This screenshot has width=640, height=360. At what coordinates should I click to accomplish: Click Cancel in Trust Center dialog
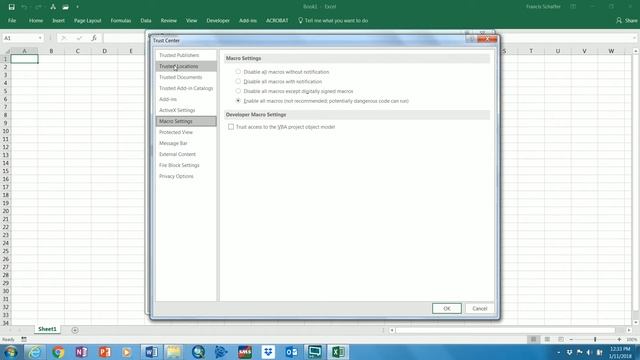point(480,309)
